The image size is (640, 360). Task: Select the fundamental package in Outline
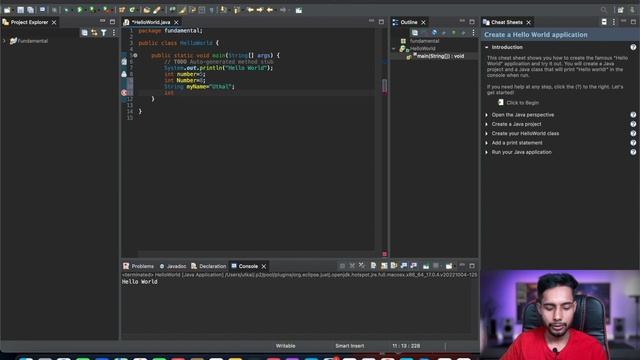tap(424, 41)
